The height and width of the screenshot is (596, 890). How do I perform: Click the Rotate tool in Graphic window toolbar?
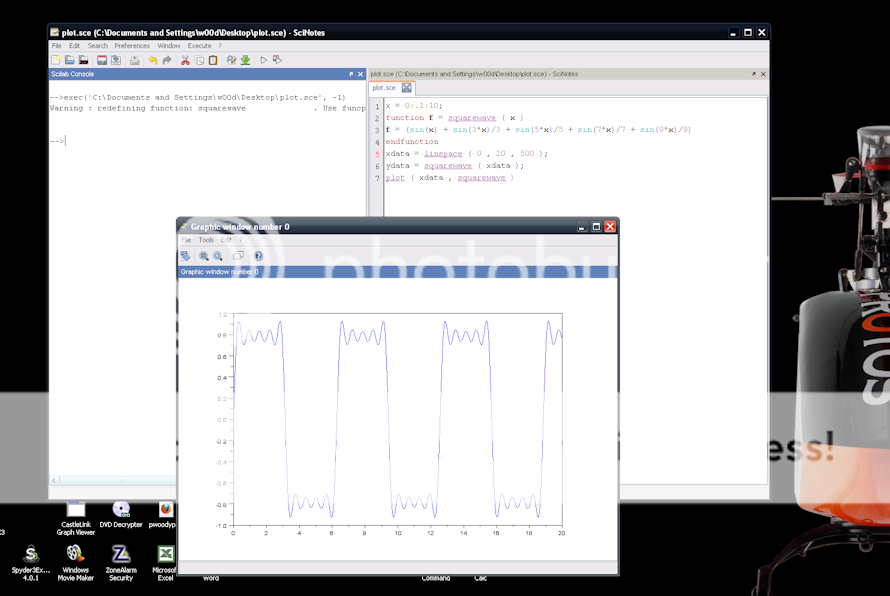pyautogui.click(x=186, y=256)
